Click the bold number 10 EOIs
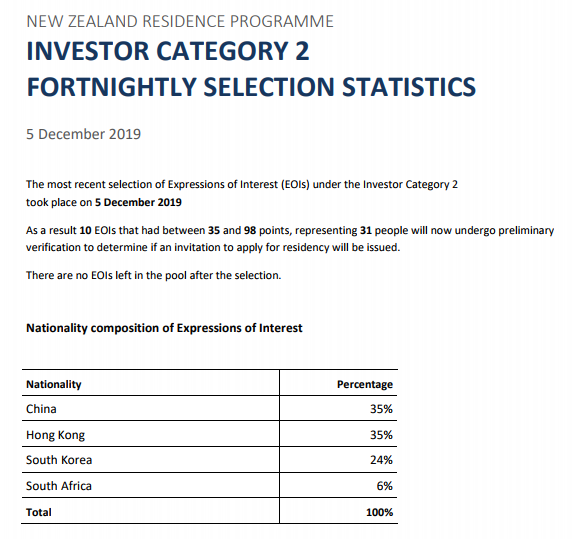Viewport: 573px width, 539px height. tap(85, 231)
